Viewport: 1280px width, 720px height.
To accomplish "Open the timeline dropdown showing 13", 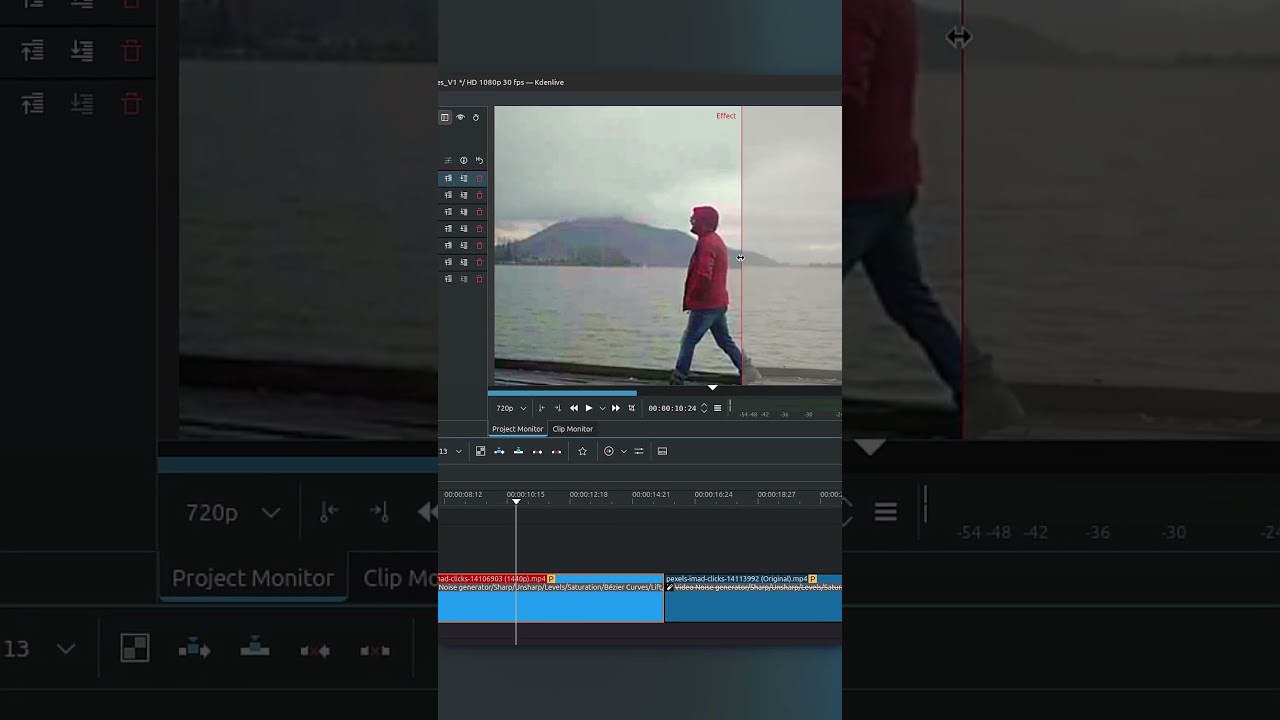I will 451,451.
